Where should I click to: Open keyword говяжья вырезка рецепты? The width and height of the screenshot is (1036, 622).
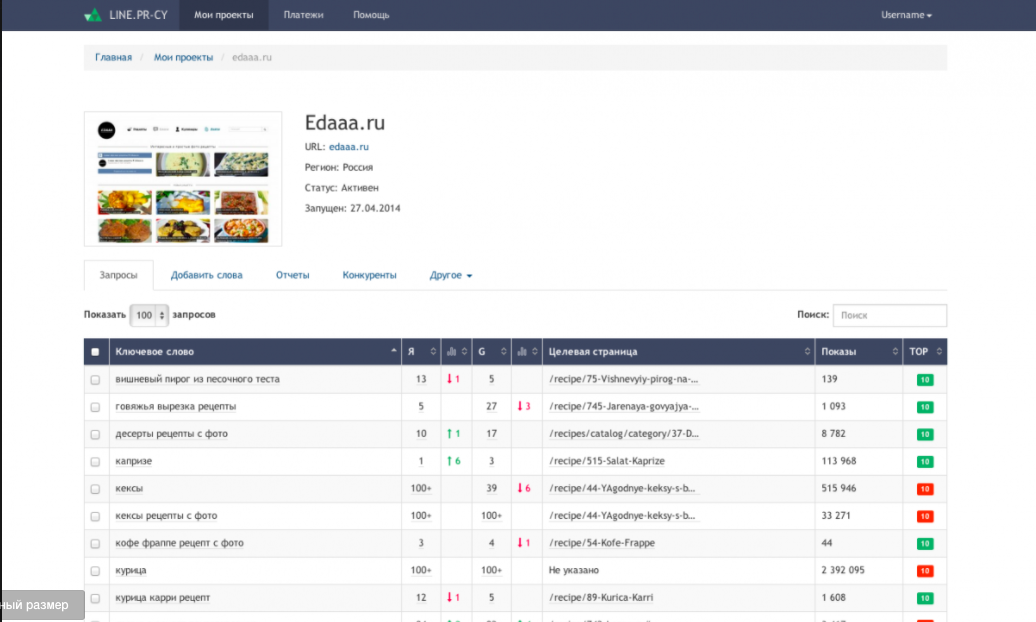pyautogui.click(x=175, y=406)
